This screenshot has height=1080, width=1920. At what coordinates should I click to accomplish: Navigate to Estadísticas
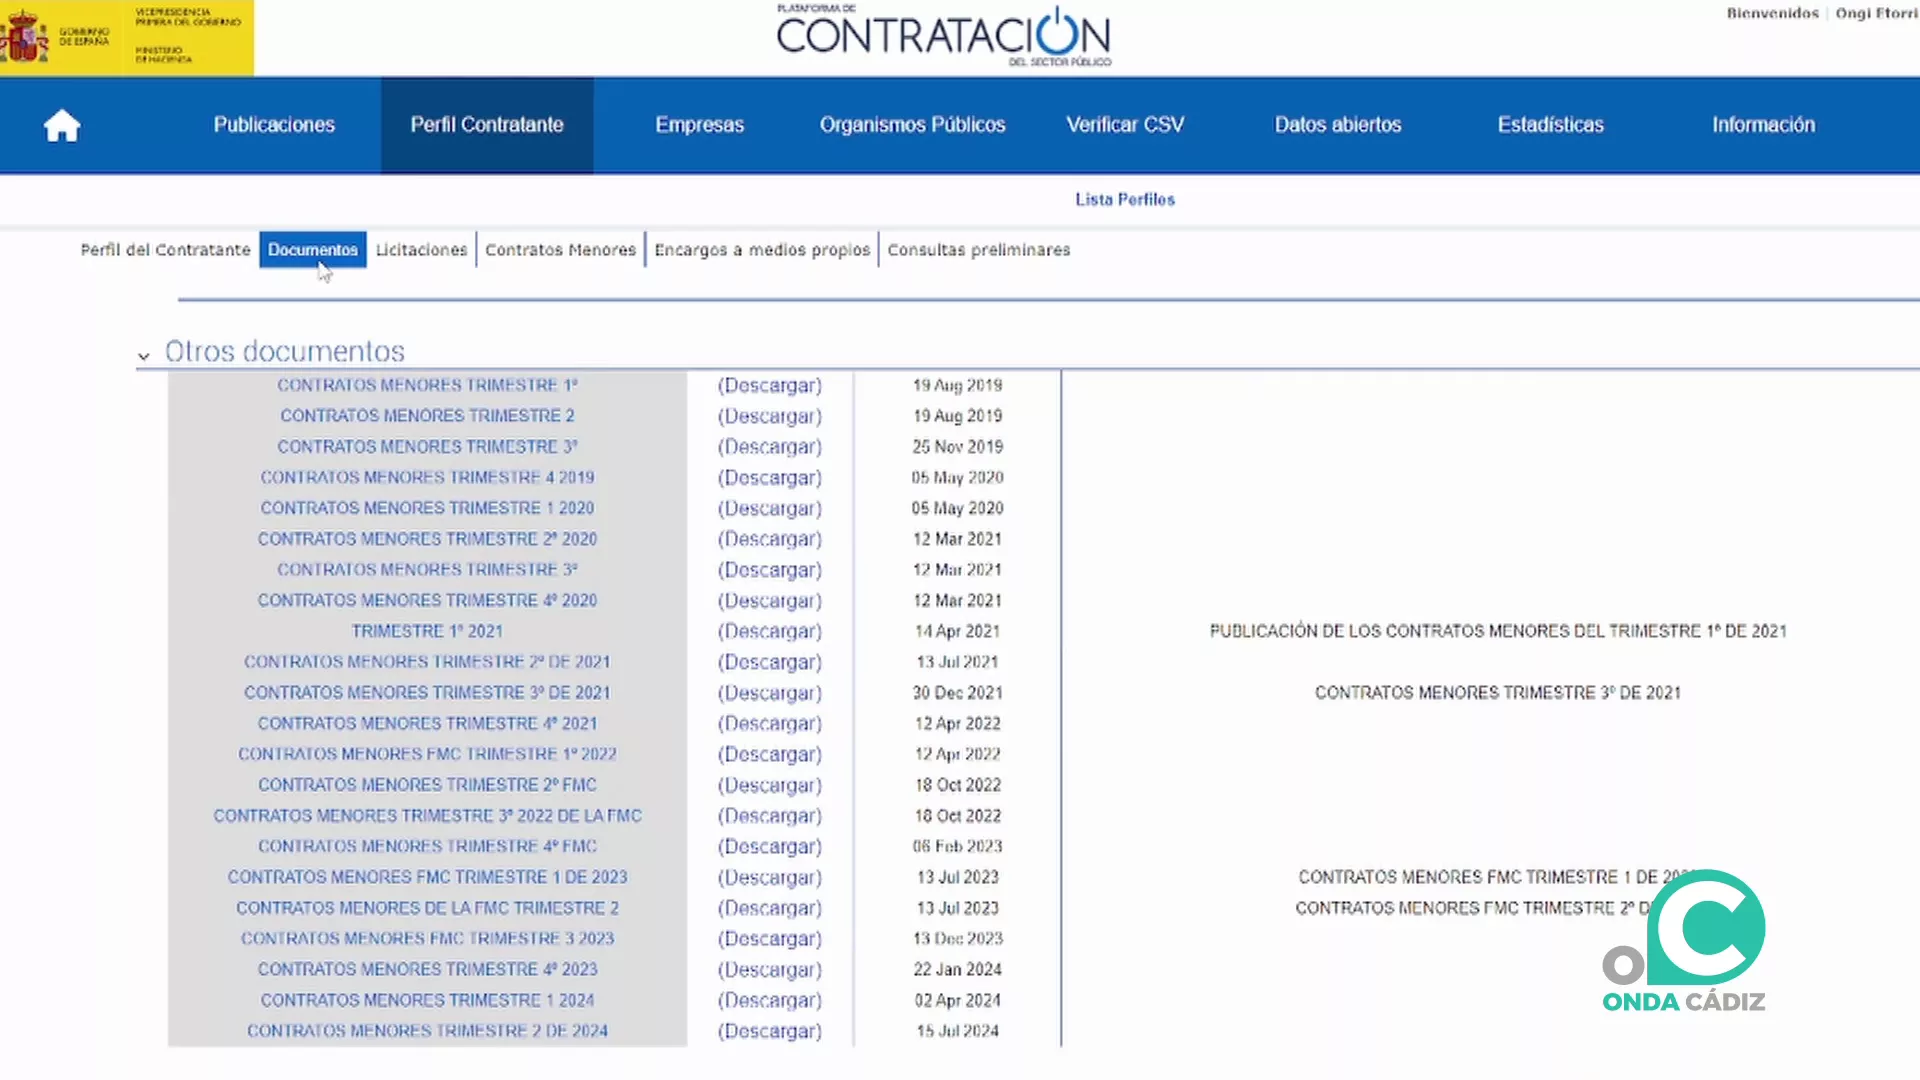1550,124
